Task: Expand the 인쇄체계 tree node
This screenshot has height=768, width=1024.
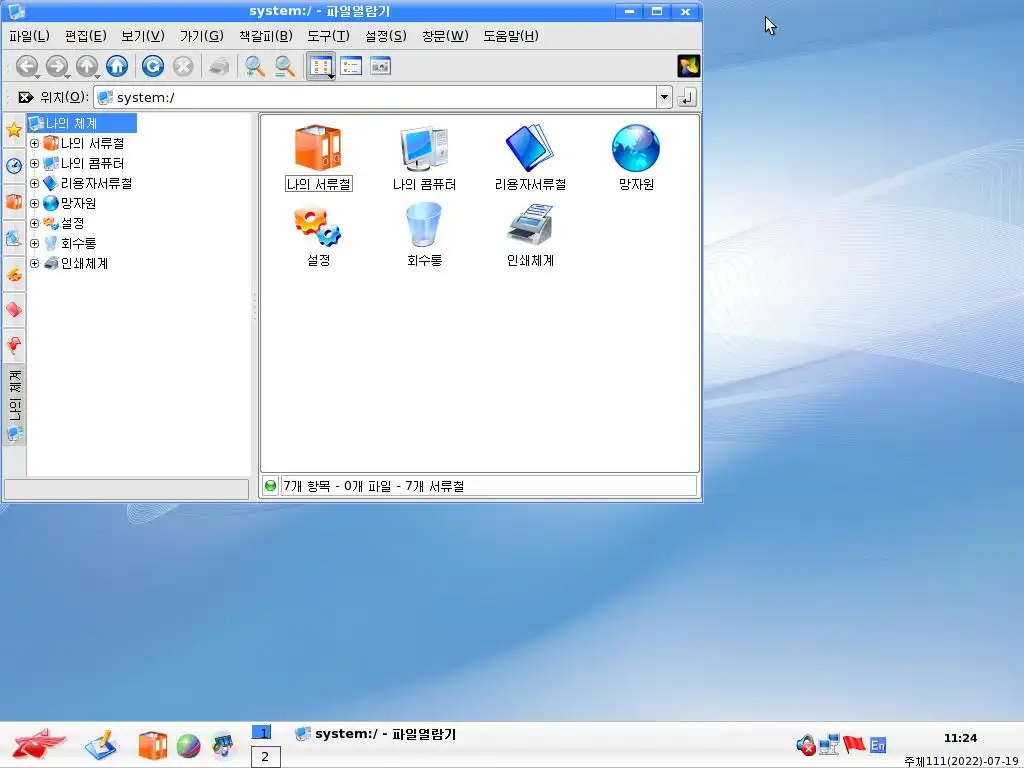Action: pyautogui.click(x=35, y=263)
